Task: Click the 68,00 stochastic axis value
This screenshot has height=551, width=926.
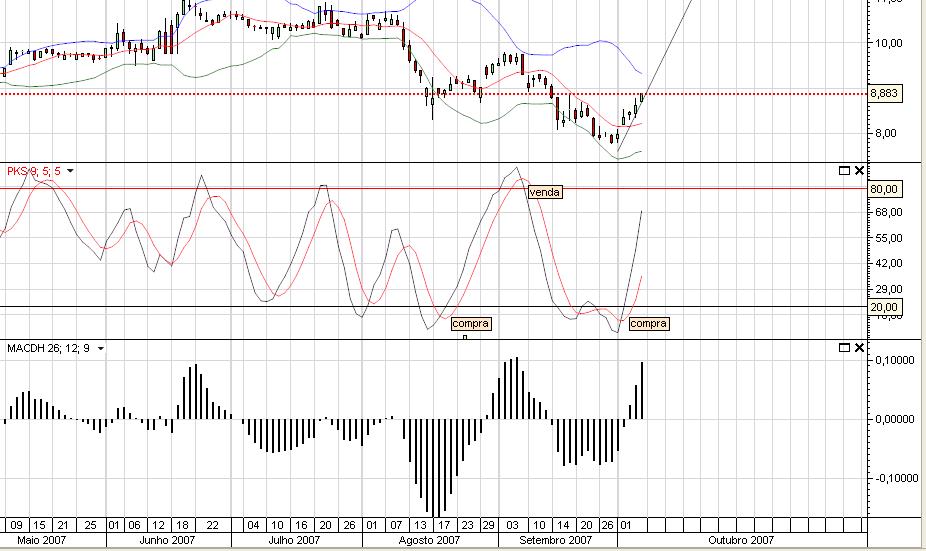Action: click(x=889, y=213)
